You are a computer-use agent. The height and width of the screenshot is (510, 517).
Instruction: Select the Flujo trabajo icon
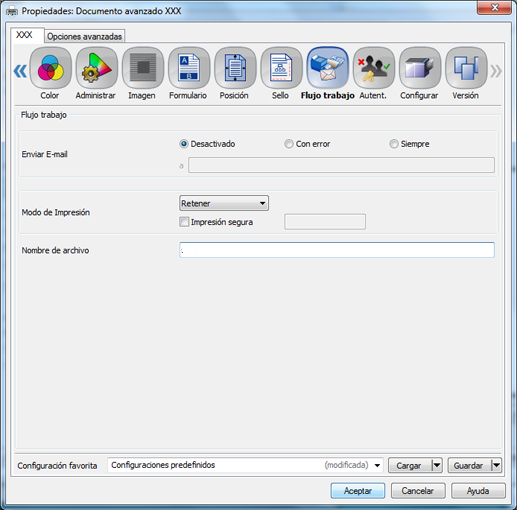(327, 68)
